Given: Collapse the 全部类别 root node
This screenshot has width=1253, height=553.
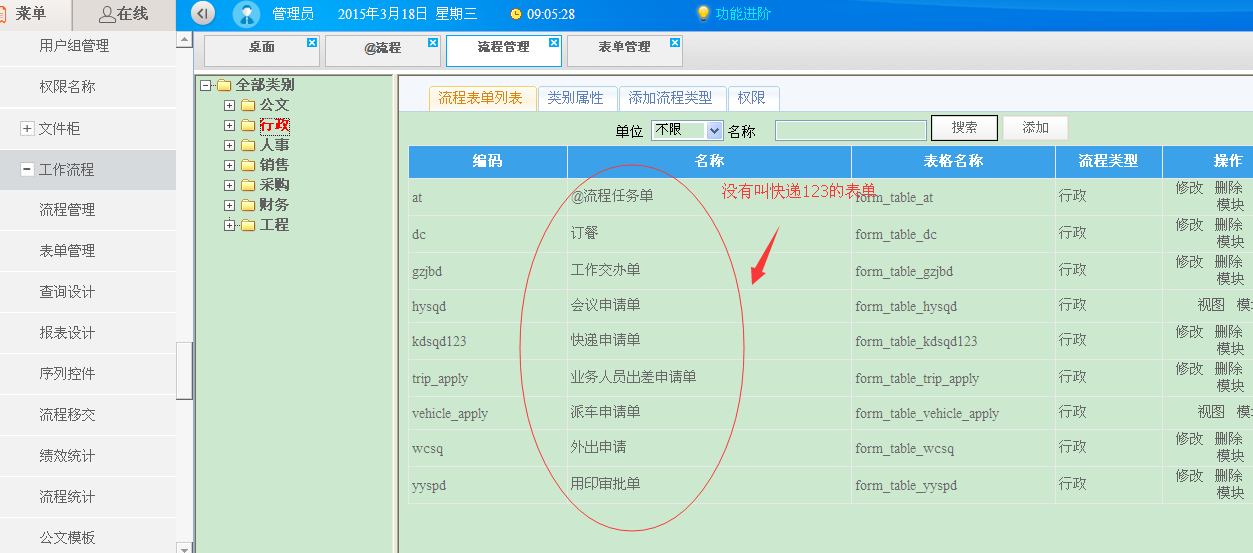Looking at the screenshot, I should 206,85.
